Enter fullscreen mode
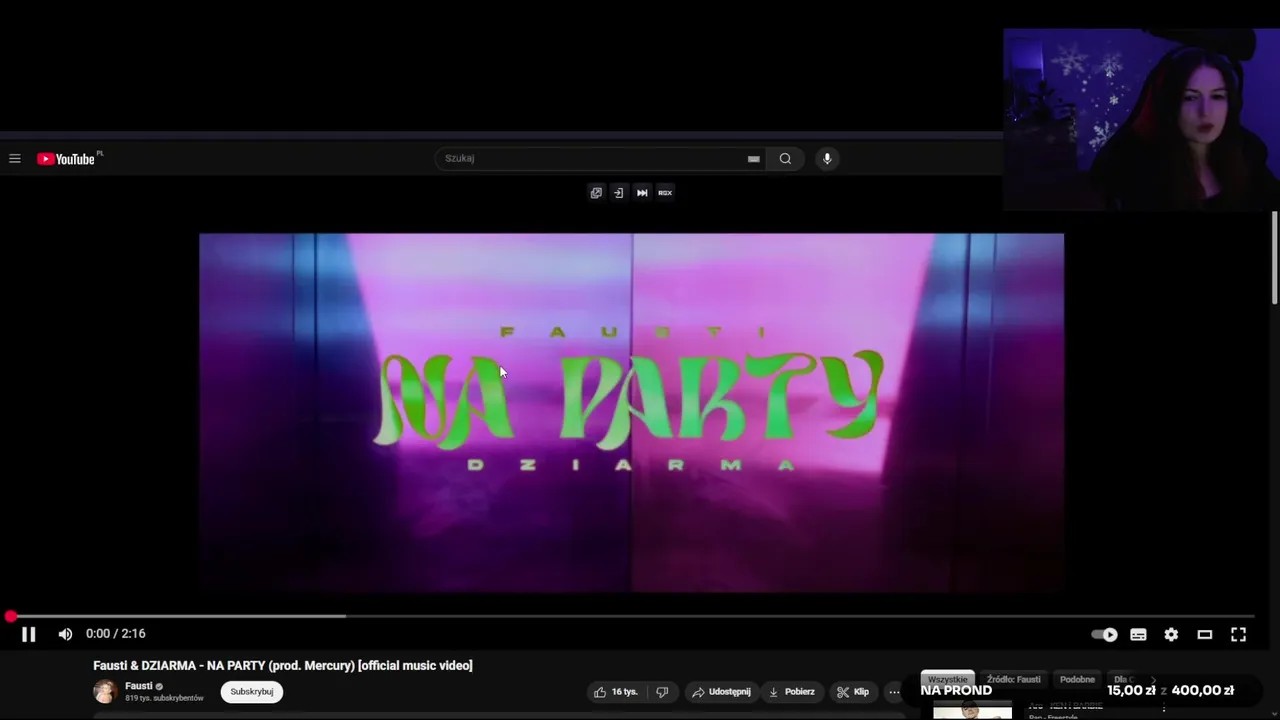 (1238, 634)
